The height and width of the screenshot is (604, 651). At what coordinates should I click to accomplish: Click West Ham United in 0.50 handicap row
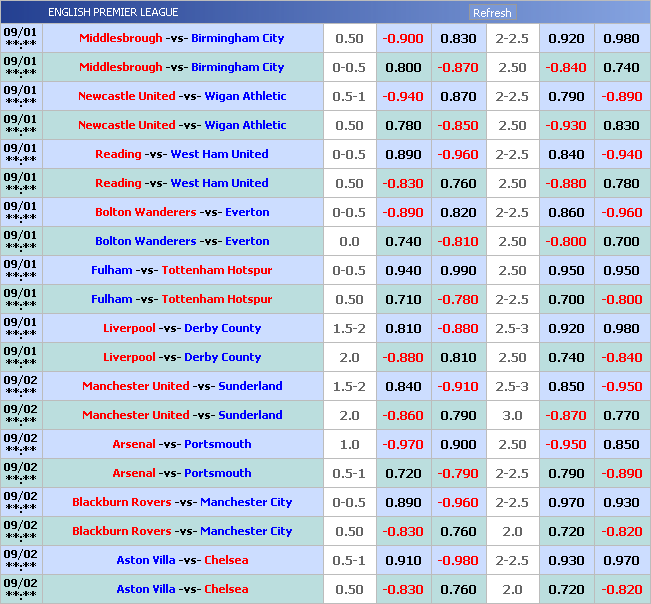(x=219, y=184)
